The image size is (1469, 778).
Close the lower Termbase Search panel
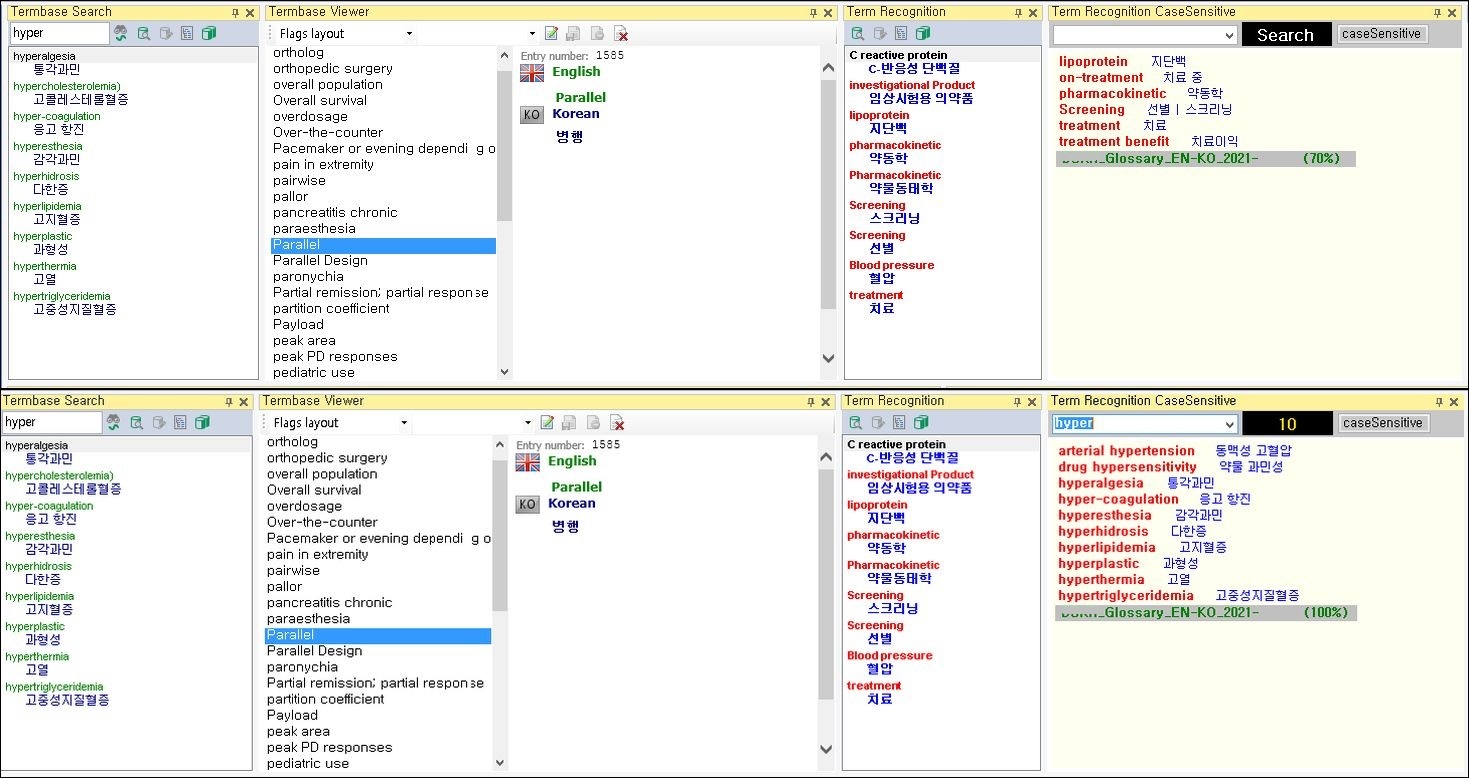[x=243, y=402]
